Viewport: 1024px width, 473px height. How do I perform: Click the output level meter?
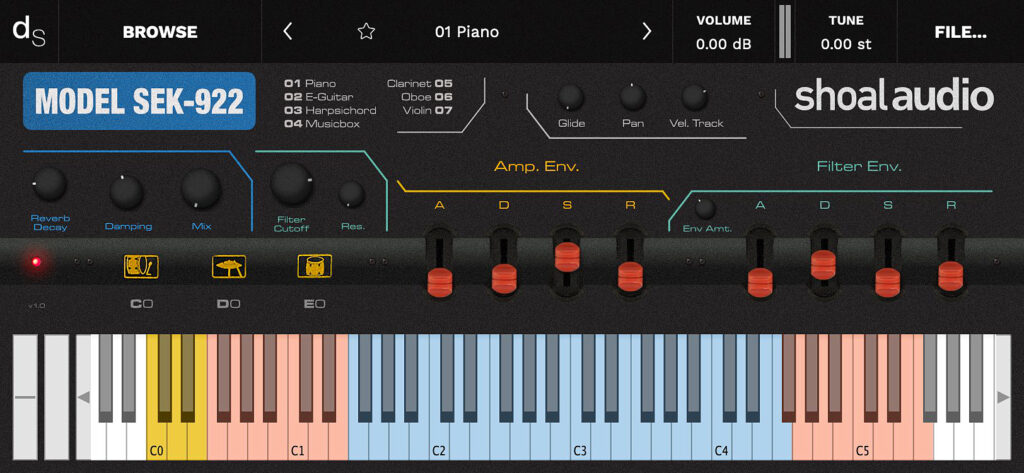[x=785, y=32]
